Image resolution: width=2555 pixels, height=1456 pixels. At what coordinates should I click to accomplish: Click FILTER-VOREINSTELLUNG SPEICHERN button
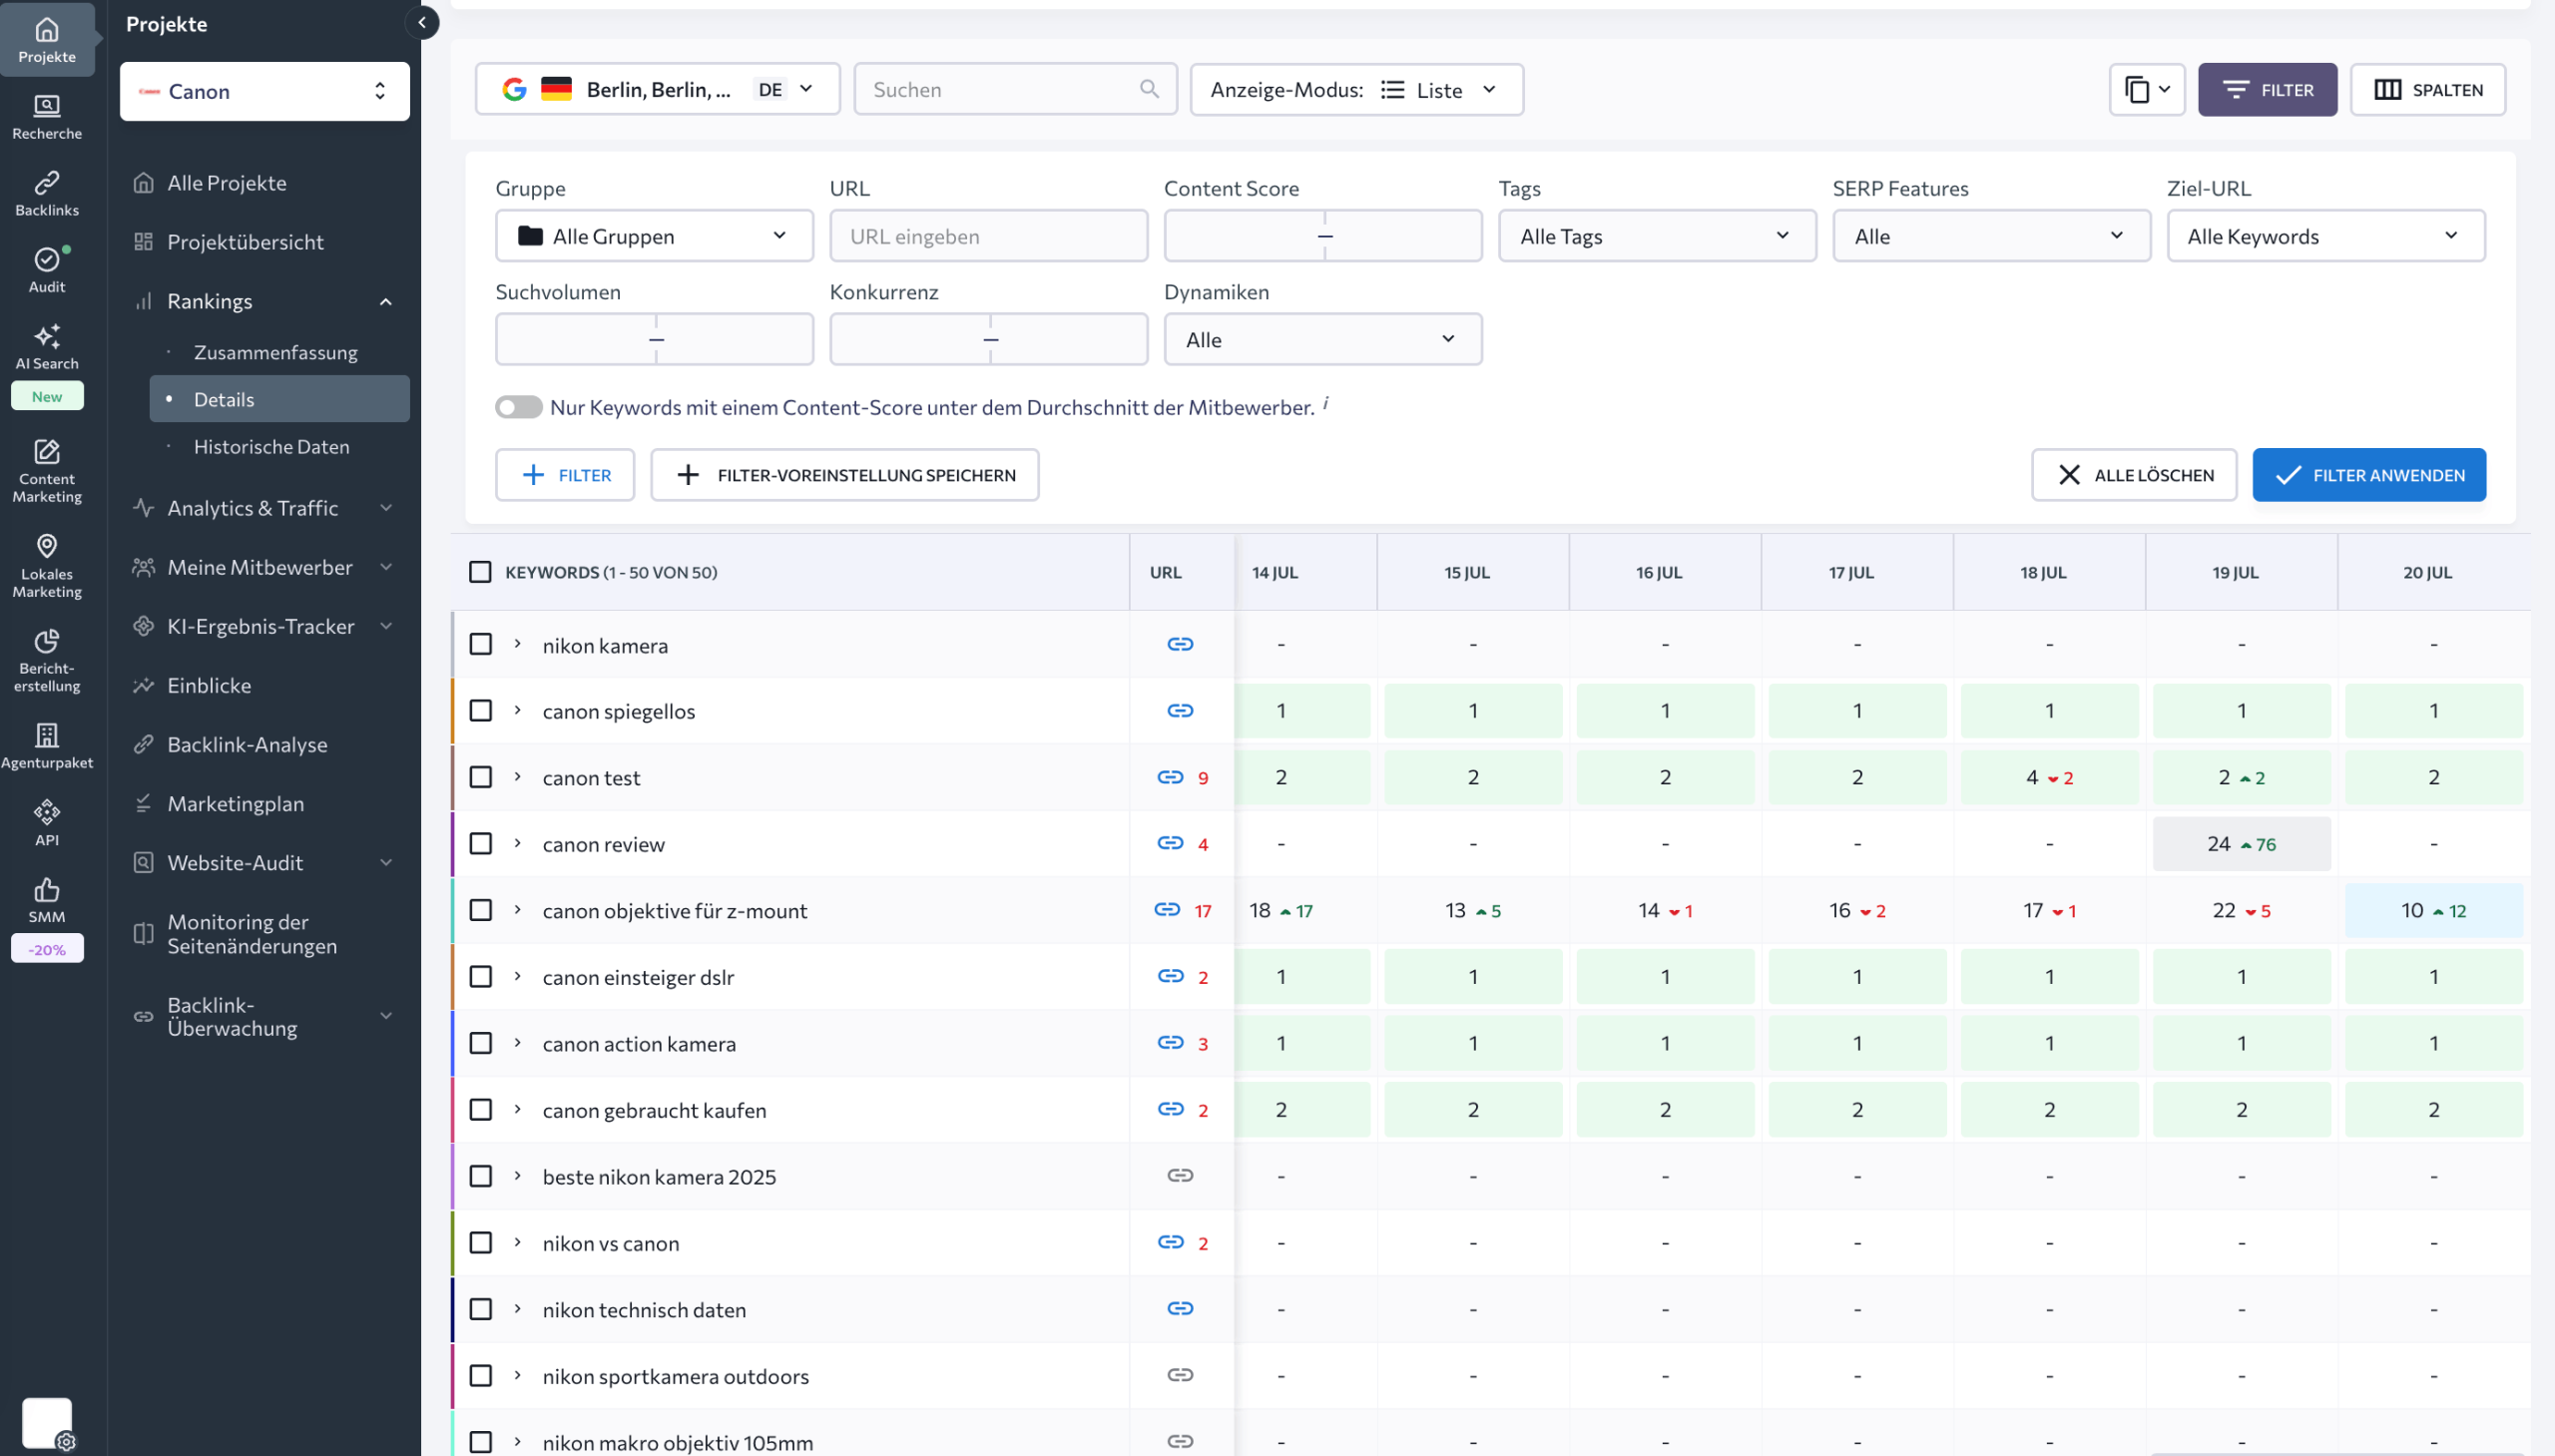[x=845, y=475]
